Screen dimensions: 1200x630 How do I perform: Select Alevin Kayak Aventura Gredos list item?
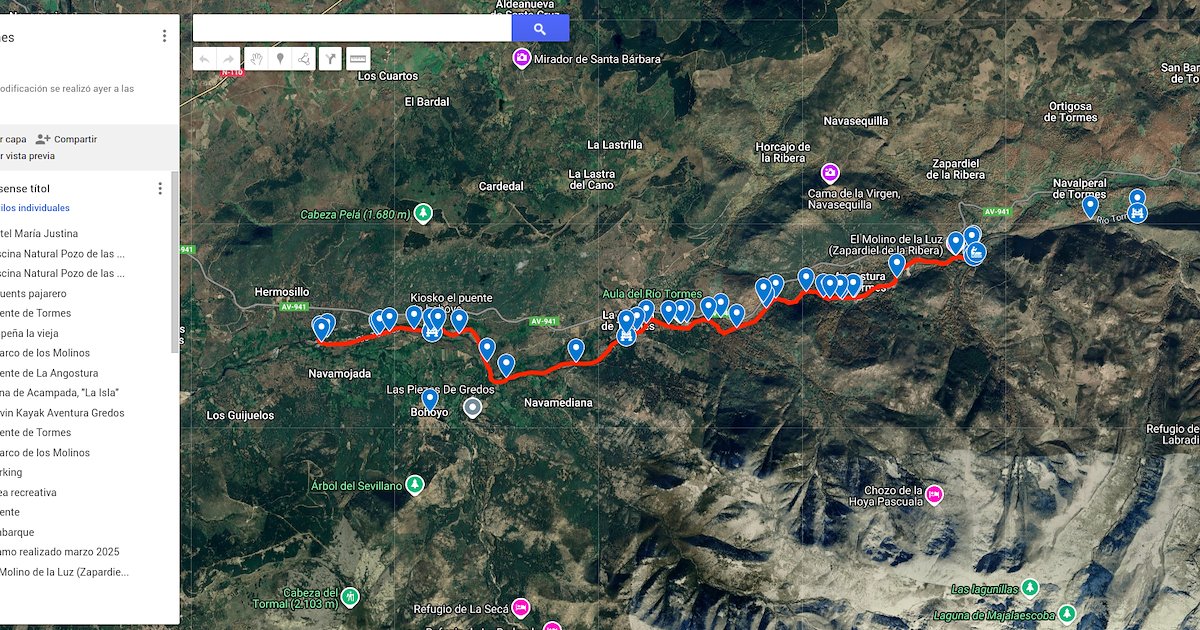[62, 412]
